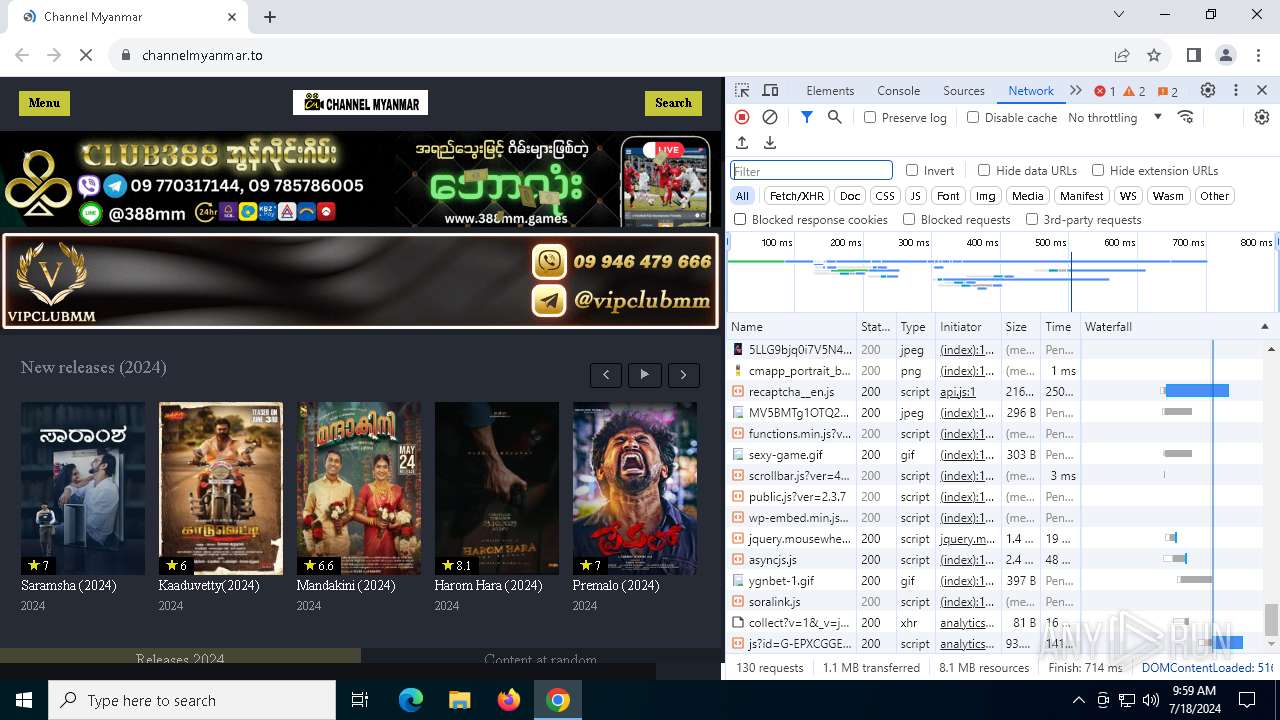Image resolution: width=1280 pixels, height=720 pixels.
Task: Toggle the network filter funnel icon
Action: point(807,117)
